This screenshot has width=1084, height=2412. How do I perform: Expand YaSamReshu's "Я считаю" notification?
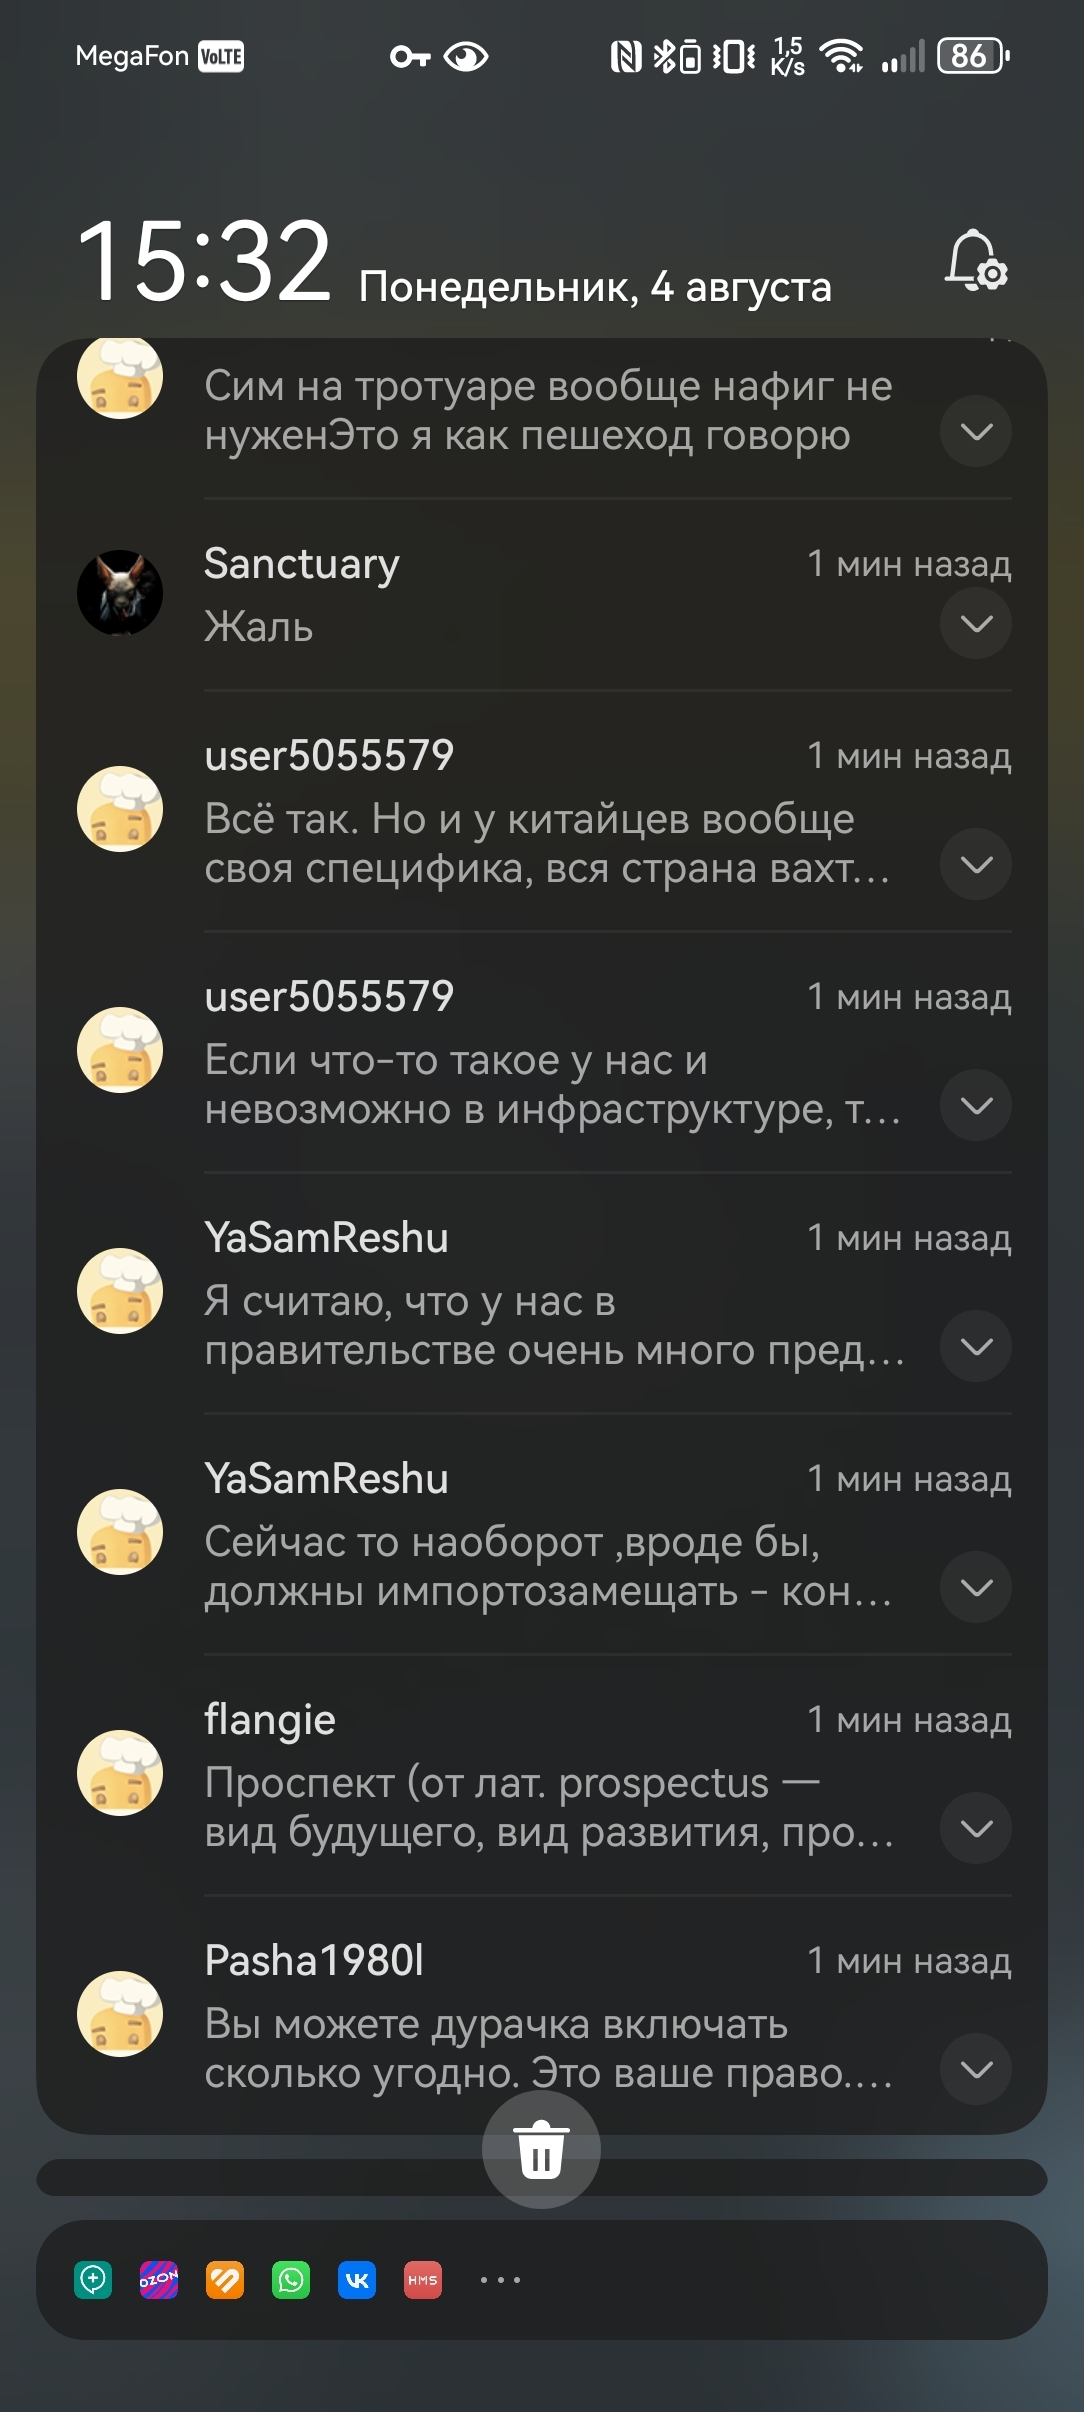click(976, 1346)
